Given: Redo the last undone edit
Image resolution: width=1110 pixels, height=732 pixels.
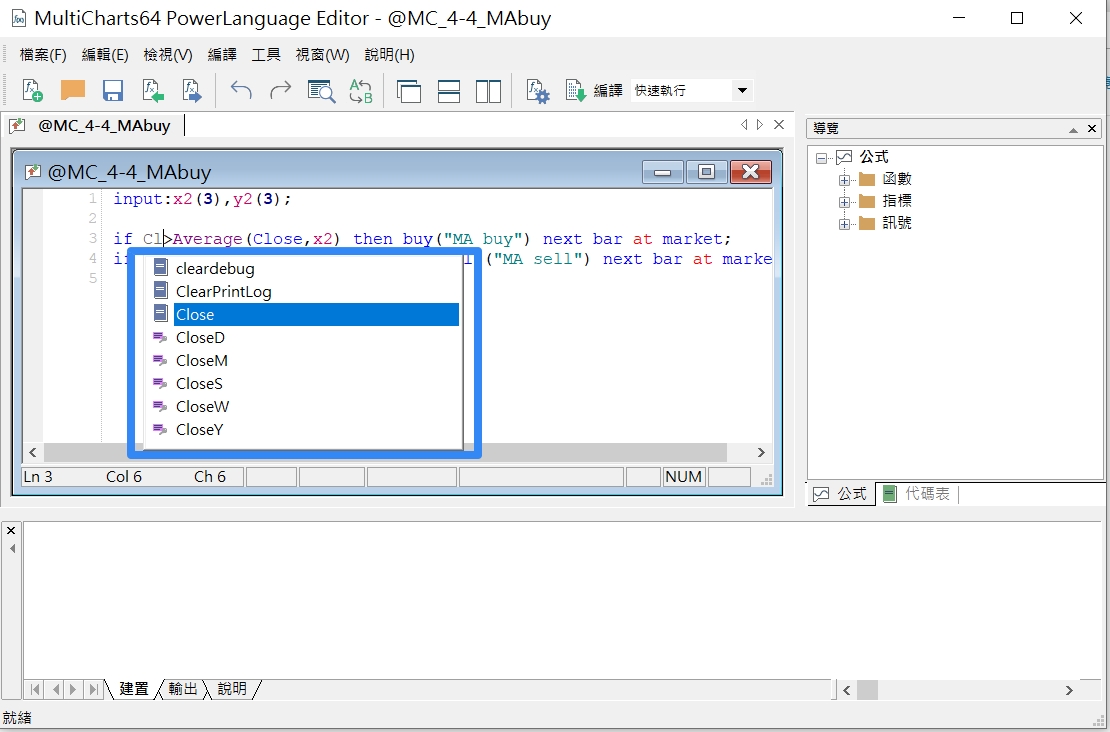Looking at the screenshot, I should [x=280, y=91].
